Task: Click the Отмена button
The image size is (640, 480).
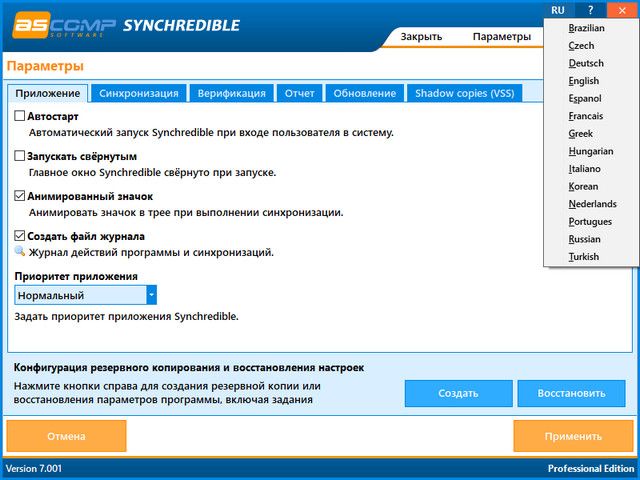Action: [x=66, y=436]
